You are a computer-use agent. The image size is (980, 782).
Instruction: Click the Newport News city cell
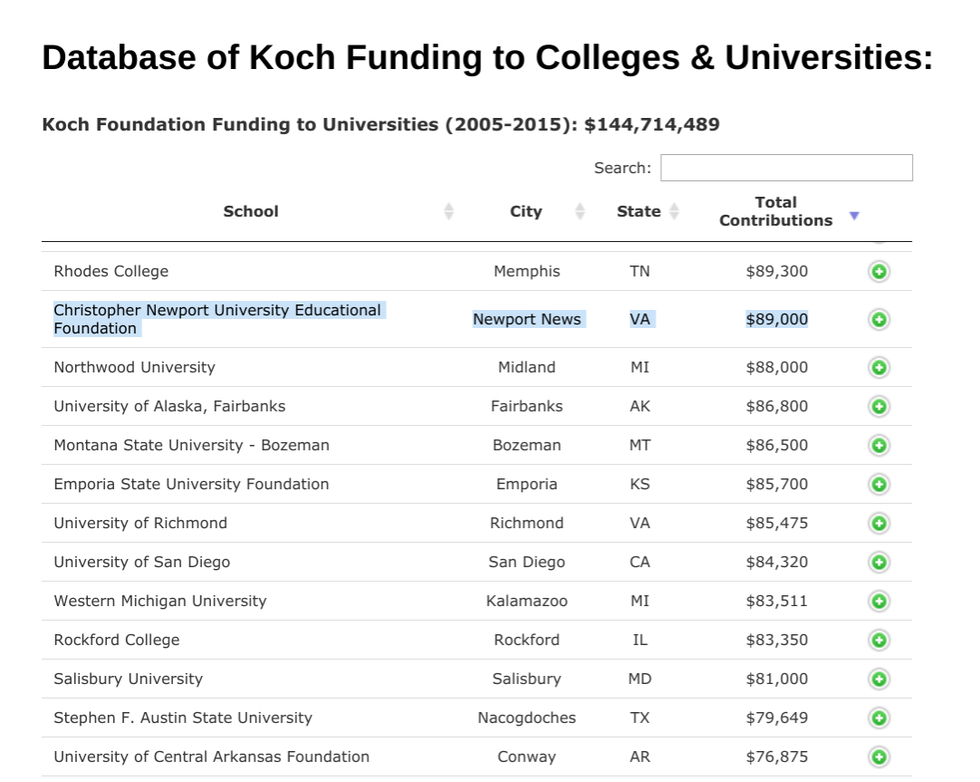527,320
